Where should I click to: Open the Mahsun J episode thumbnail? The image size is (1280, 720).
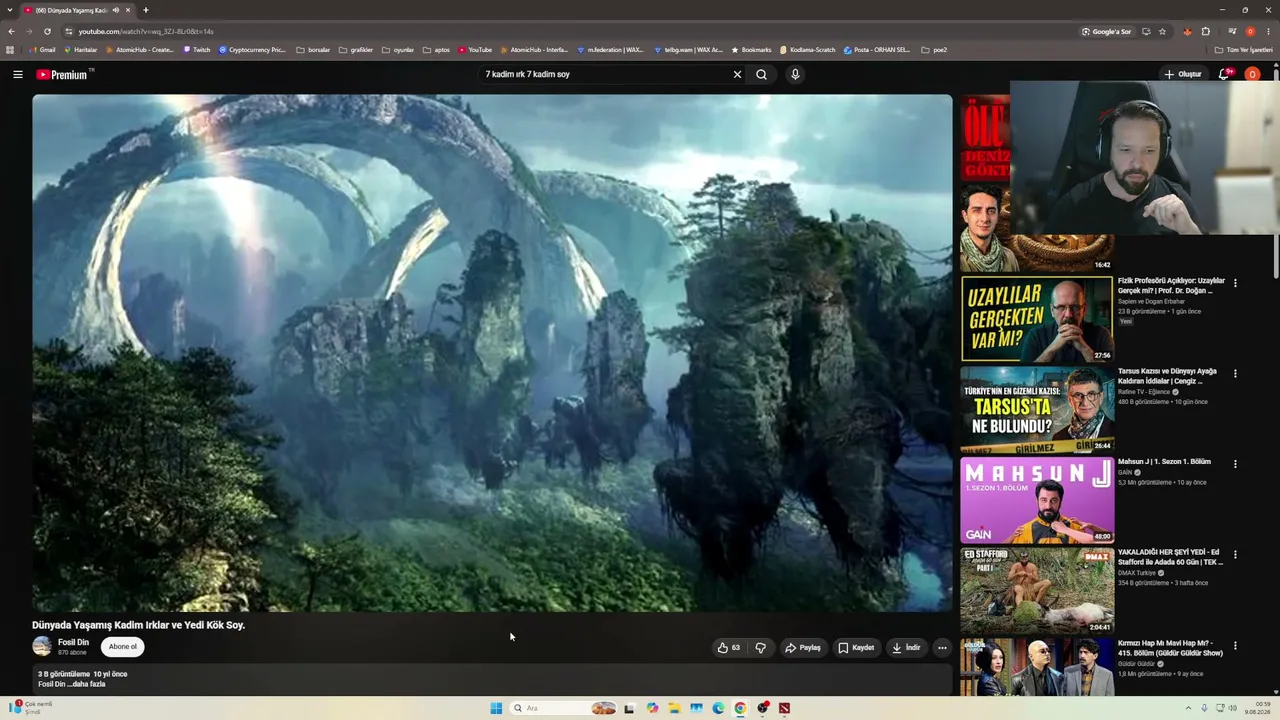1037,500
